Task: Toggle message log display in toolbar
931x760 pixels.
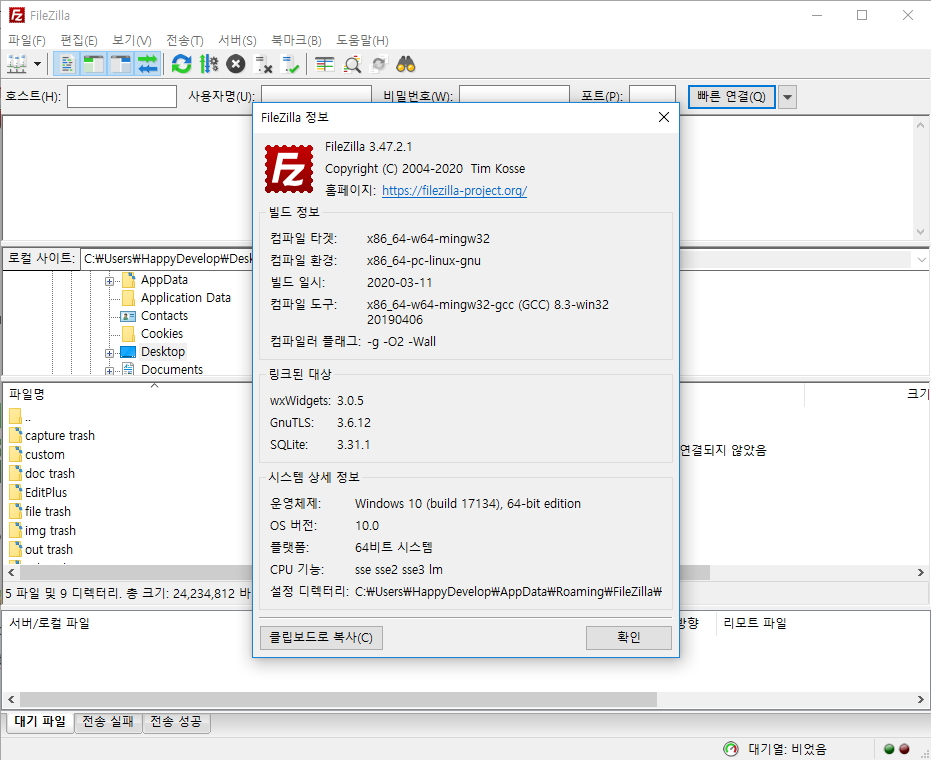Action: 66,64
